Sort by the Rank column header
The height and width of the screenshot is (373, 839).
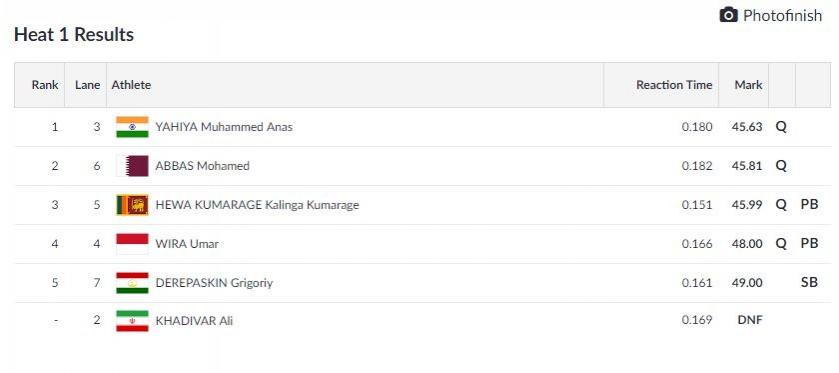tap(45, 85)
